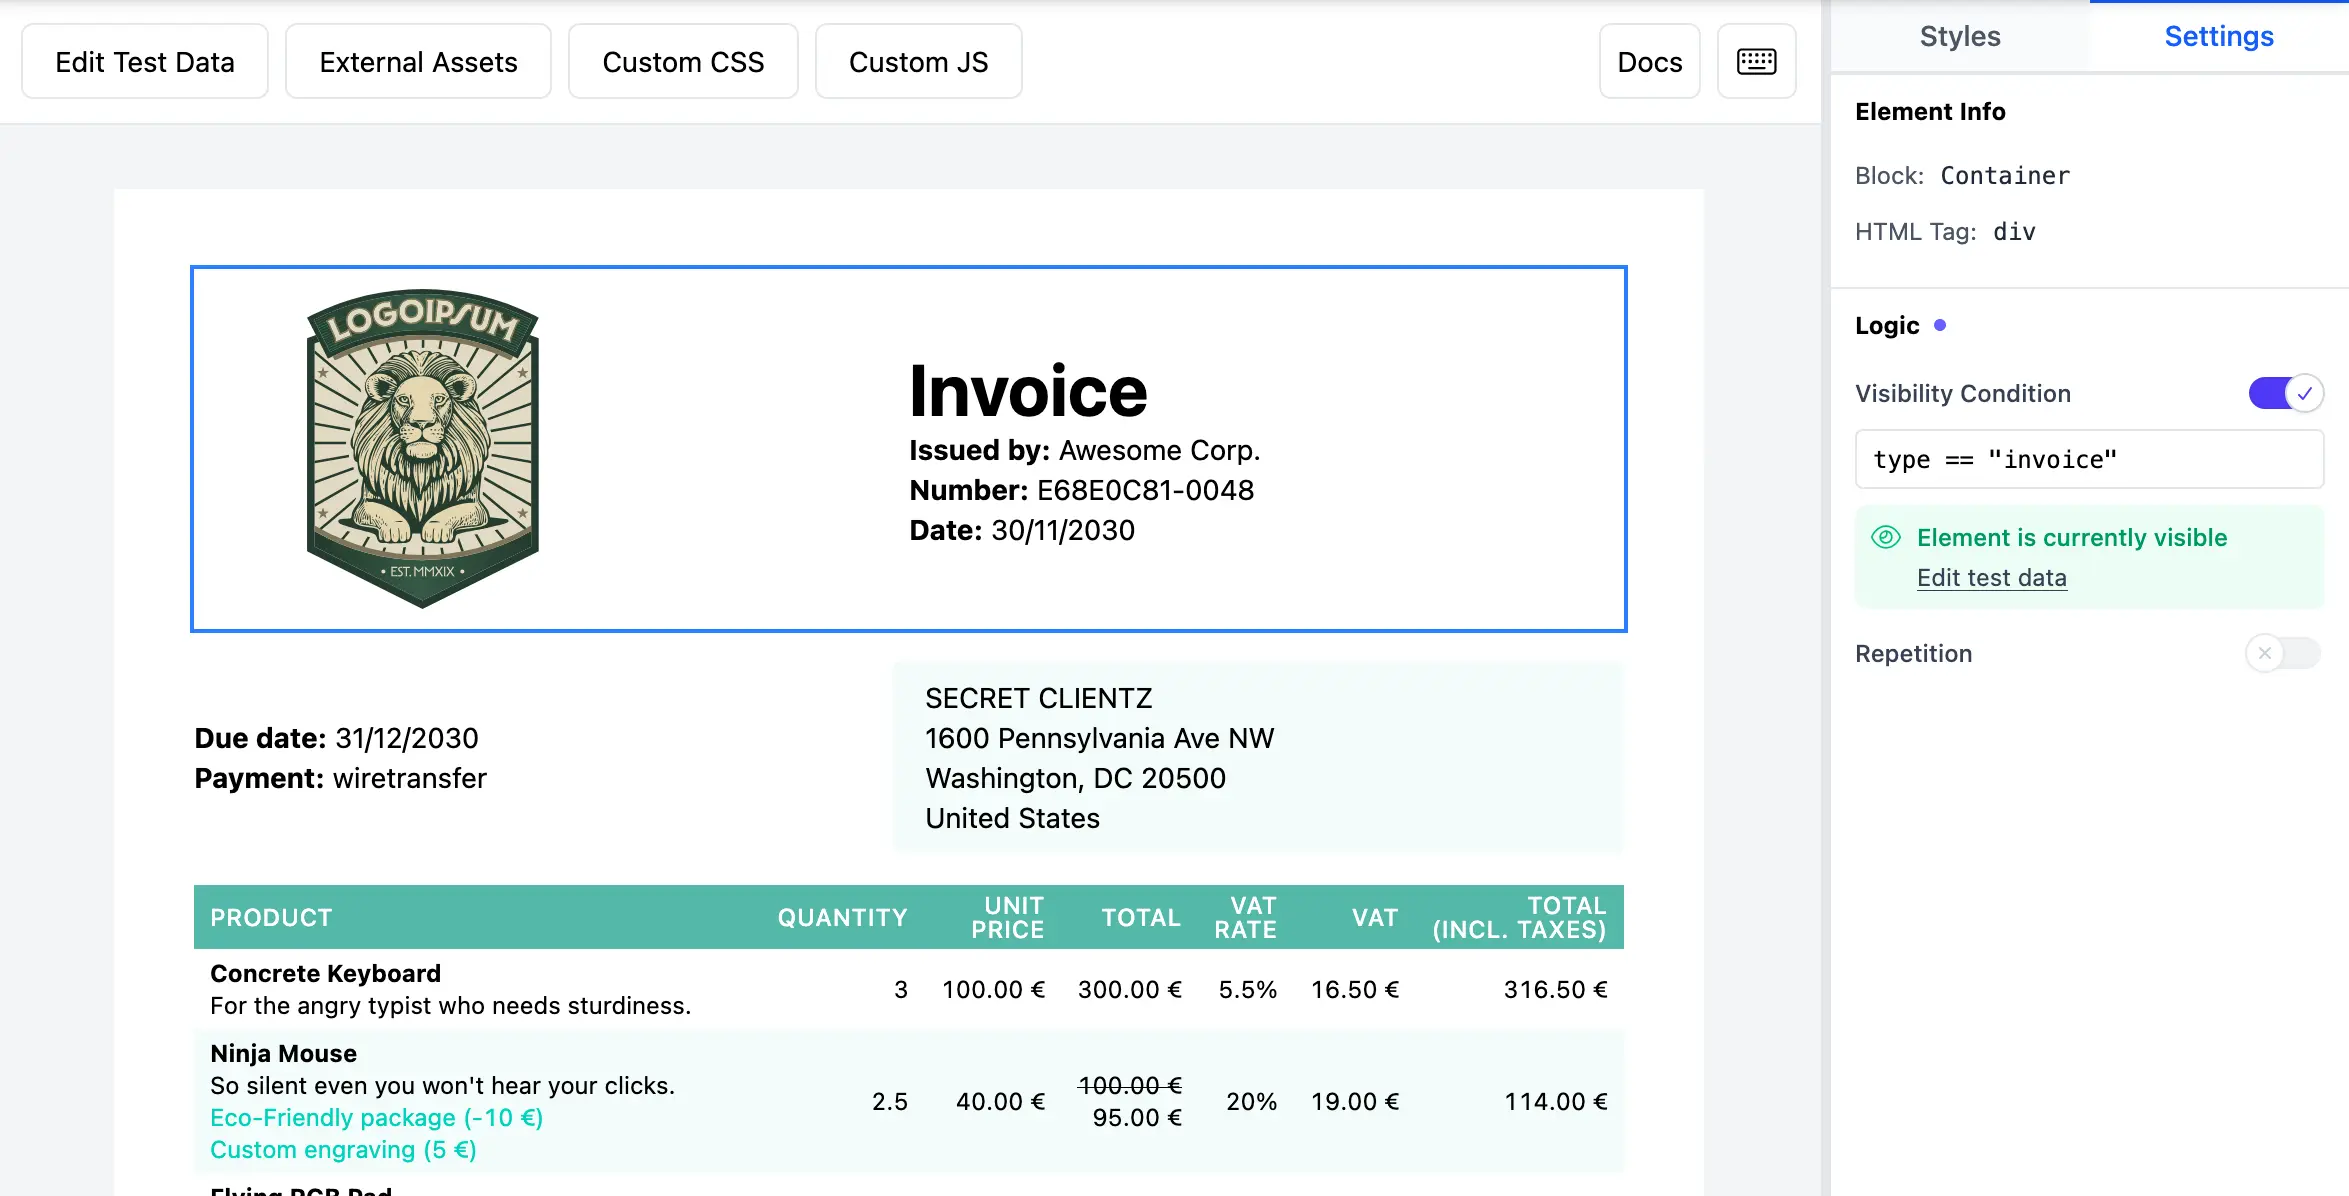Click the PRODUCT column header
Image resolution: width=2349 pixels, height=1196 pixels.
point(271,917)
